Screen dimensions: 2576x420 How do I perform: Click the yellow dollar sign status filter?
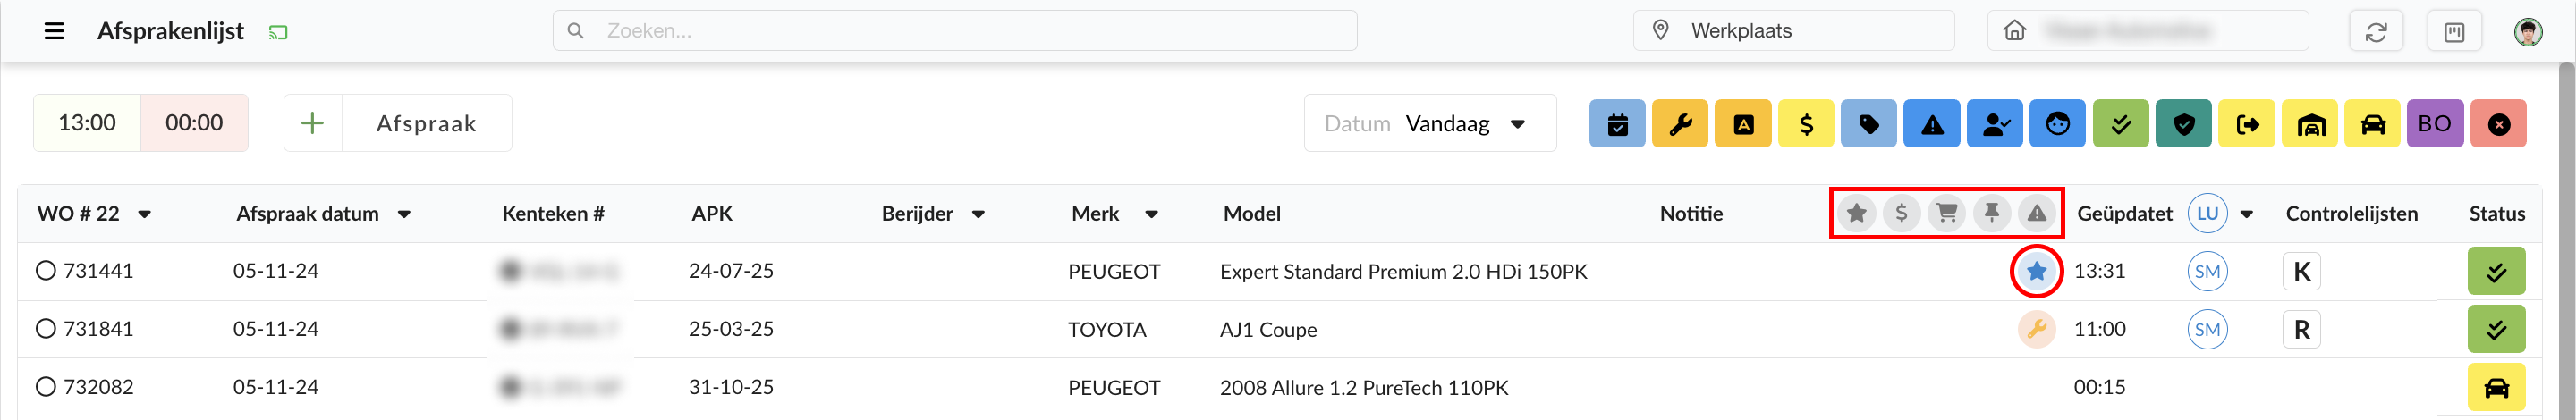[1806, 124]
